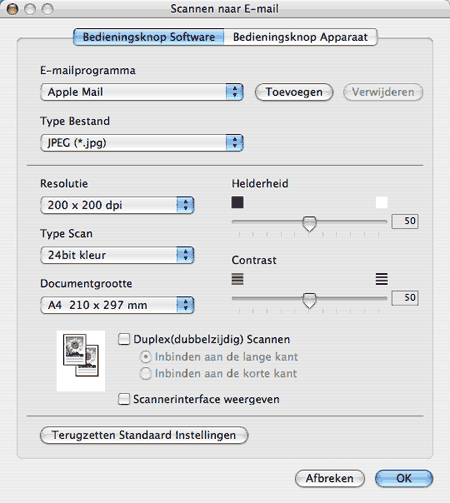450x503 pixels.
Task: Click the Helderheid slider handle
Action: (309, 224)
